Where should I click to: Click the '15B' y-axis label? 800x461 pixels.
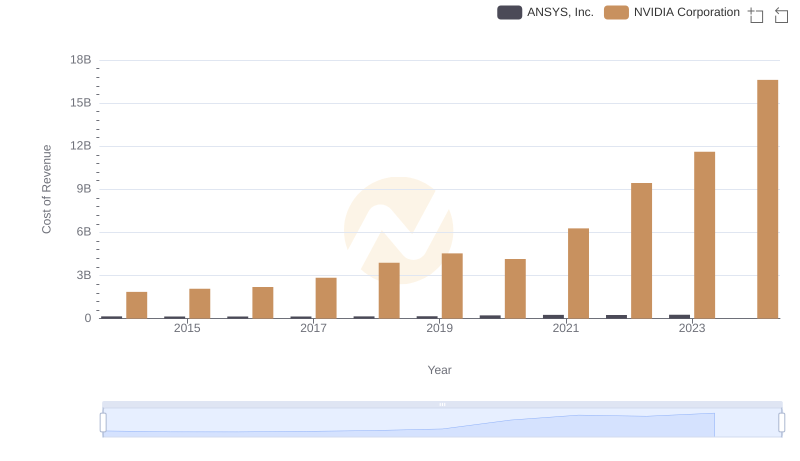pyautogui.click(x=81, y=103)
